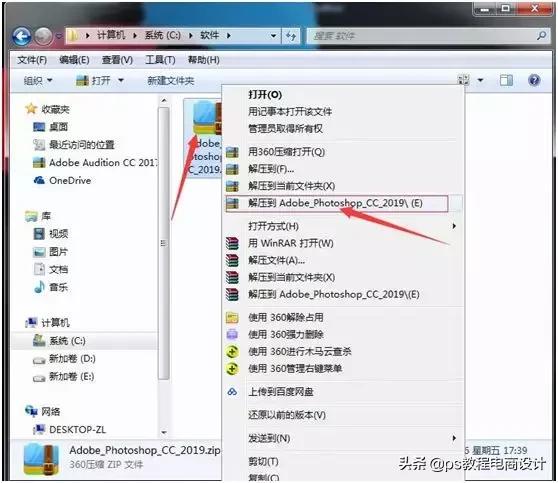This screenshot has height=483, width=558.
Task: Select the Adobe_Photoshop_CC_2019 zip file icon
Action: [x=206, y=118]
